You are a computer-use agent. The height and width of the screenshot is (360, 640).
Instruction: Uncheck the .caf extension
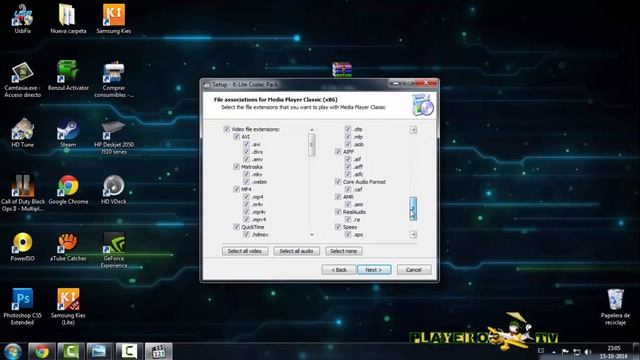coord(348,189)
